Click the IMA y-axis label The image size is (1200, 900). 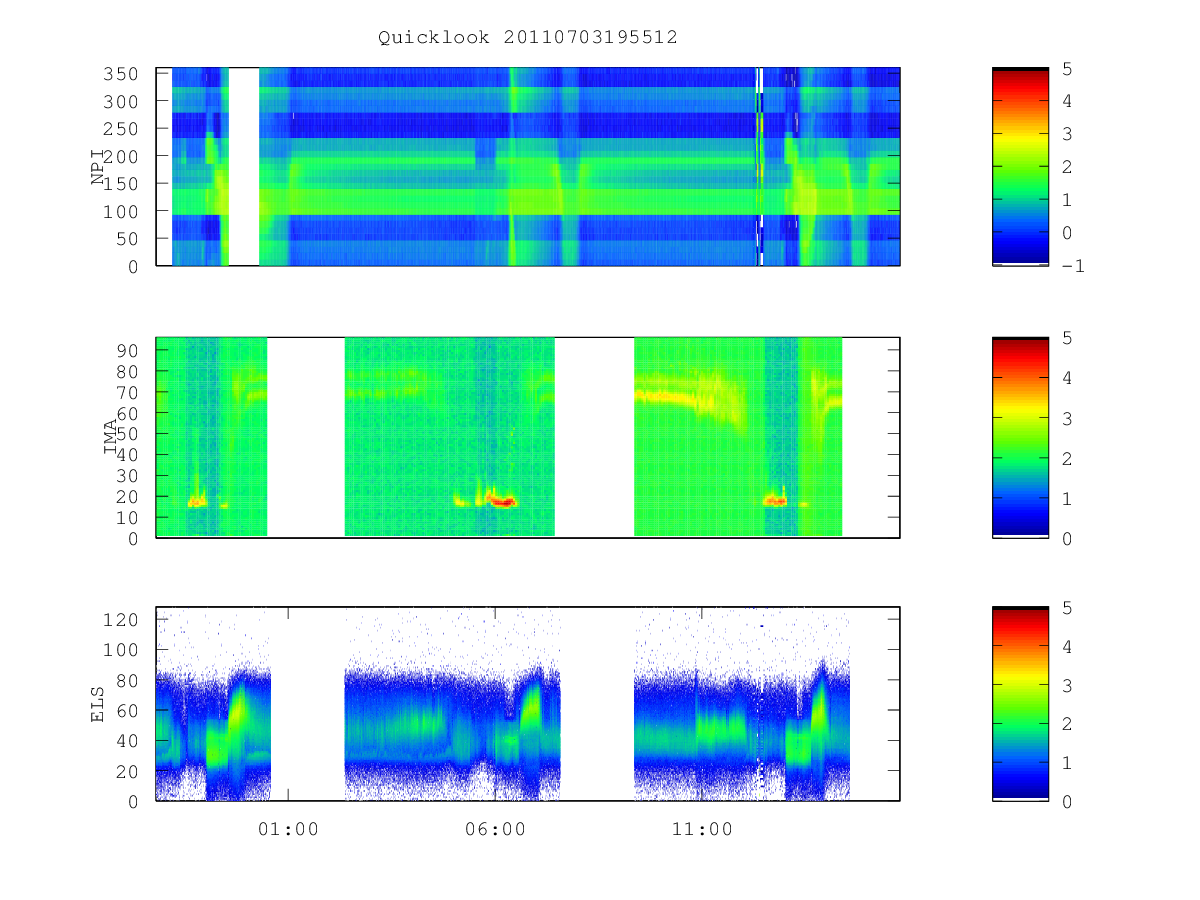pos(110,437)
